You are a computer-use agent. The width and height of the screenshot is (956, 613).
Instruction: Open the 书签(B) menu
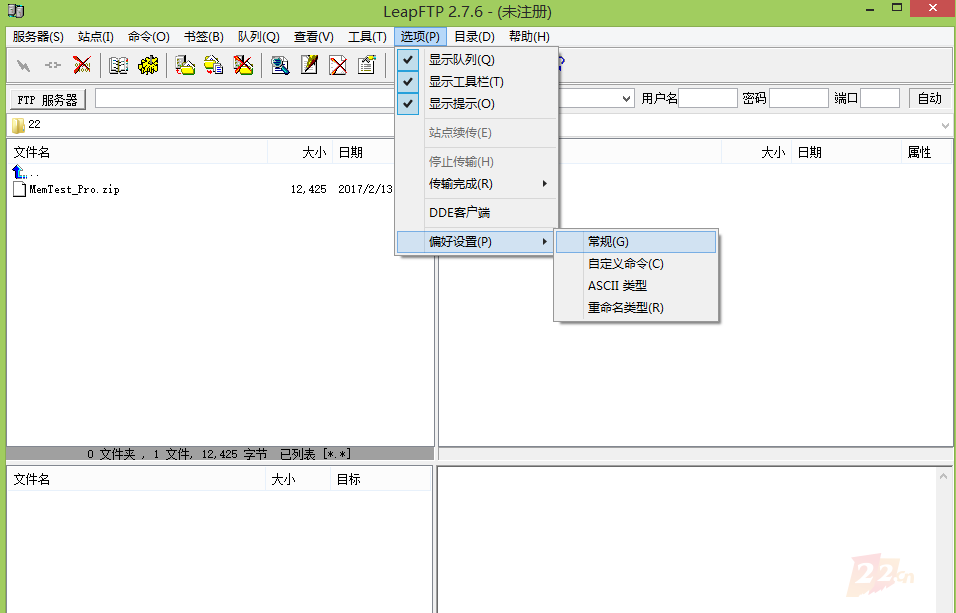tap(204, 37)
